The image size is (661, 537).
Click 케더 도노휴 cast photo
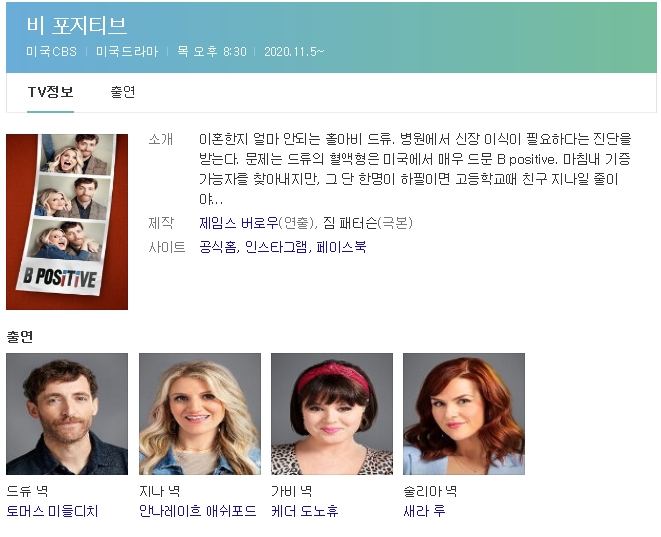click(331, 413)
